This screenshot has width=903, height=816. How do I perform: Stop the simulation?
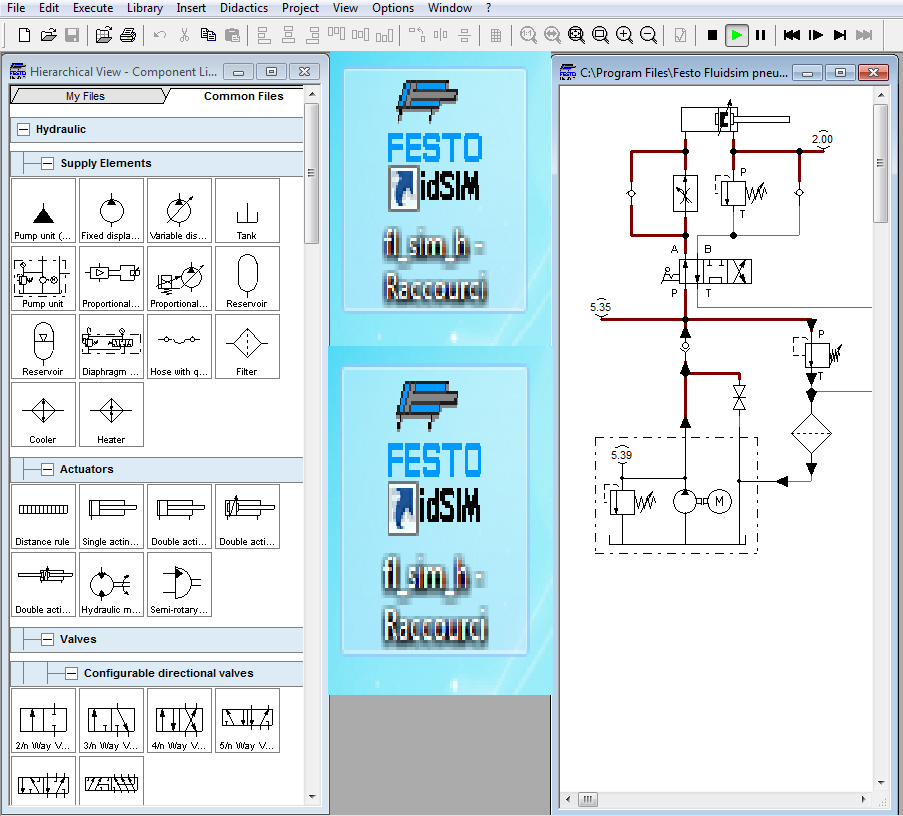point(712,35)
